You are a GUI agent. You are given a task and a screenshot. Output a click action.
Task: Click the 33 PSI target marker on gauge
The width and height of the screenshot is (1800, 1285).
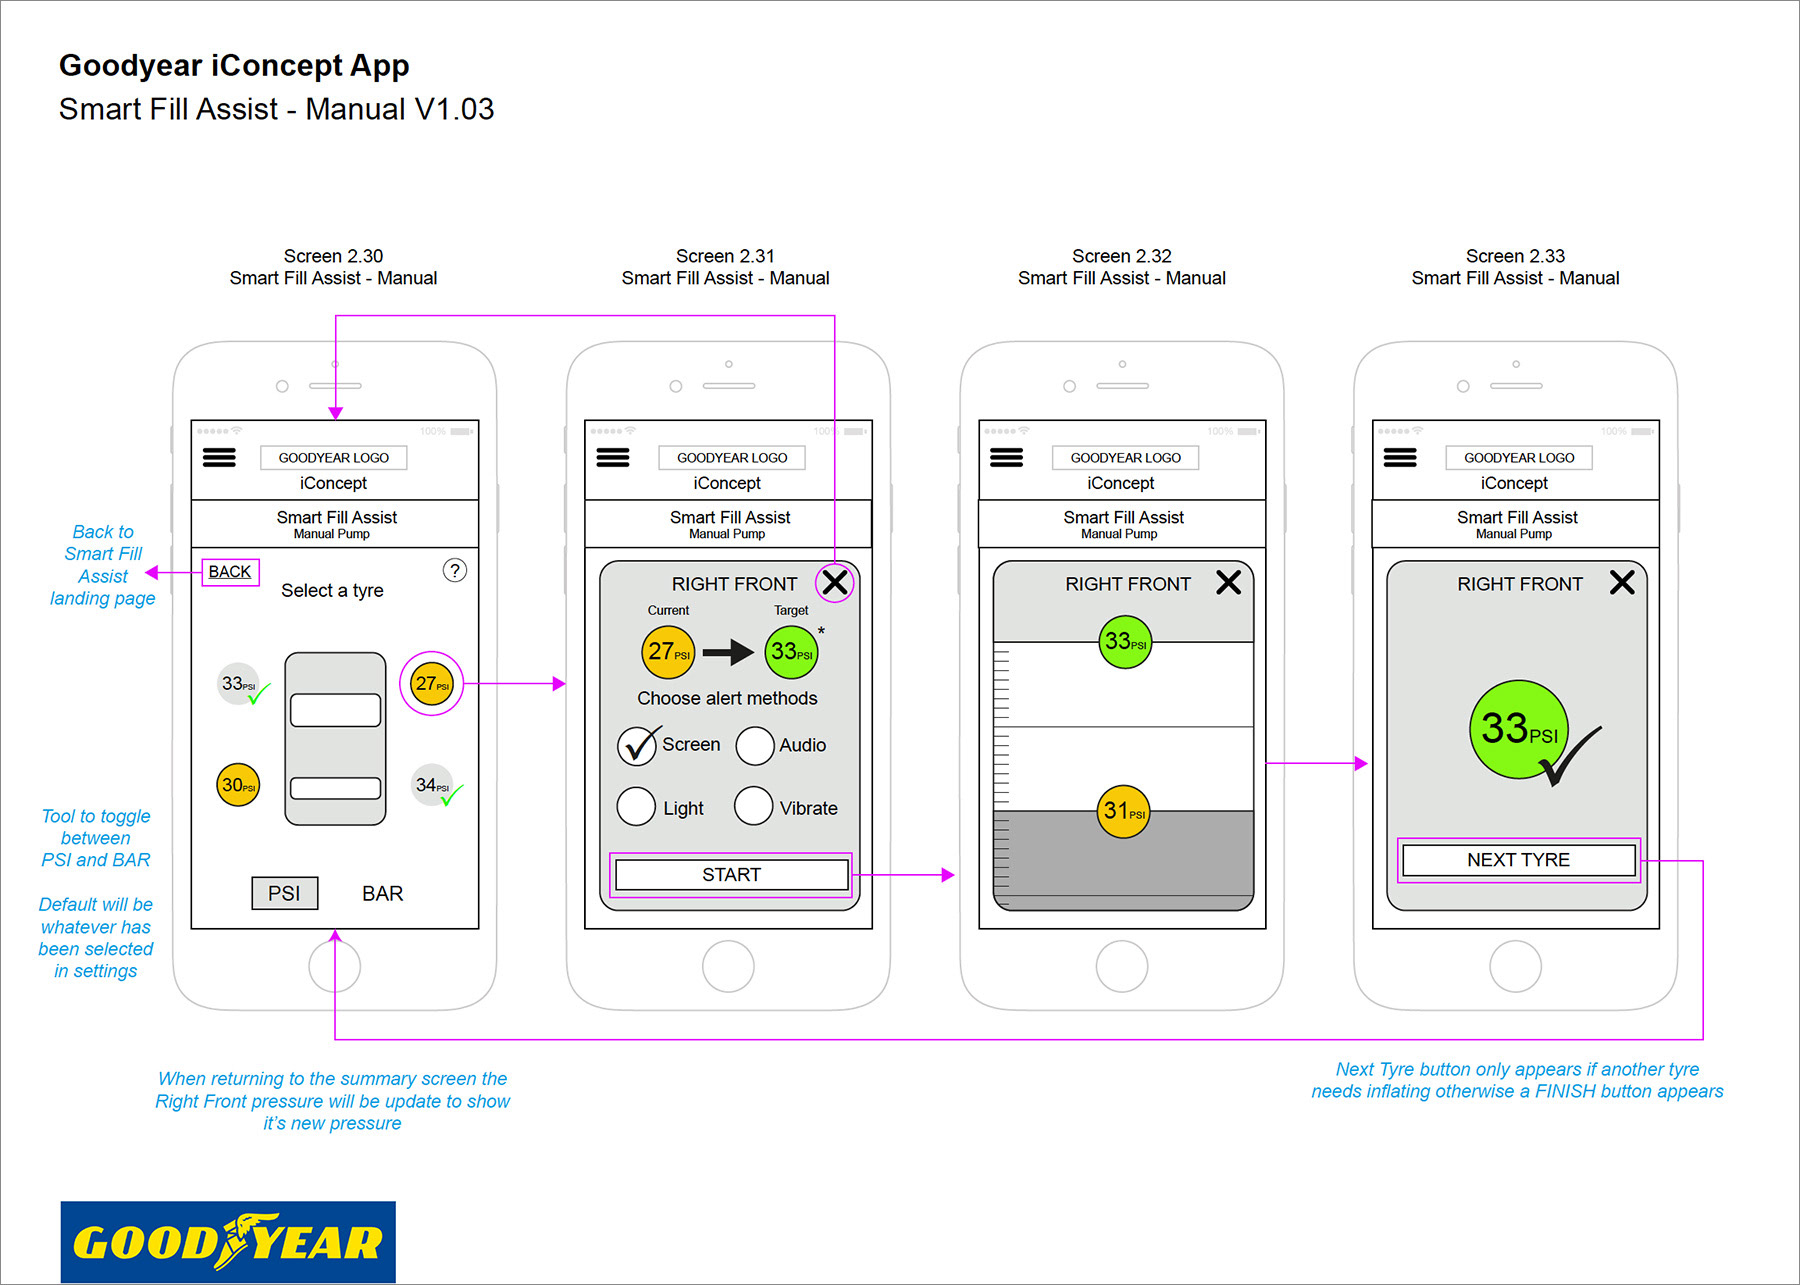1125,641
